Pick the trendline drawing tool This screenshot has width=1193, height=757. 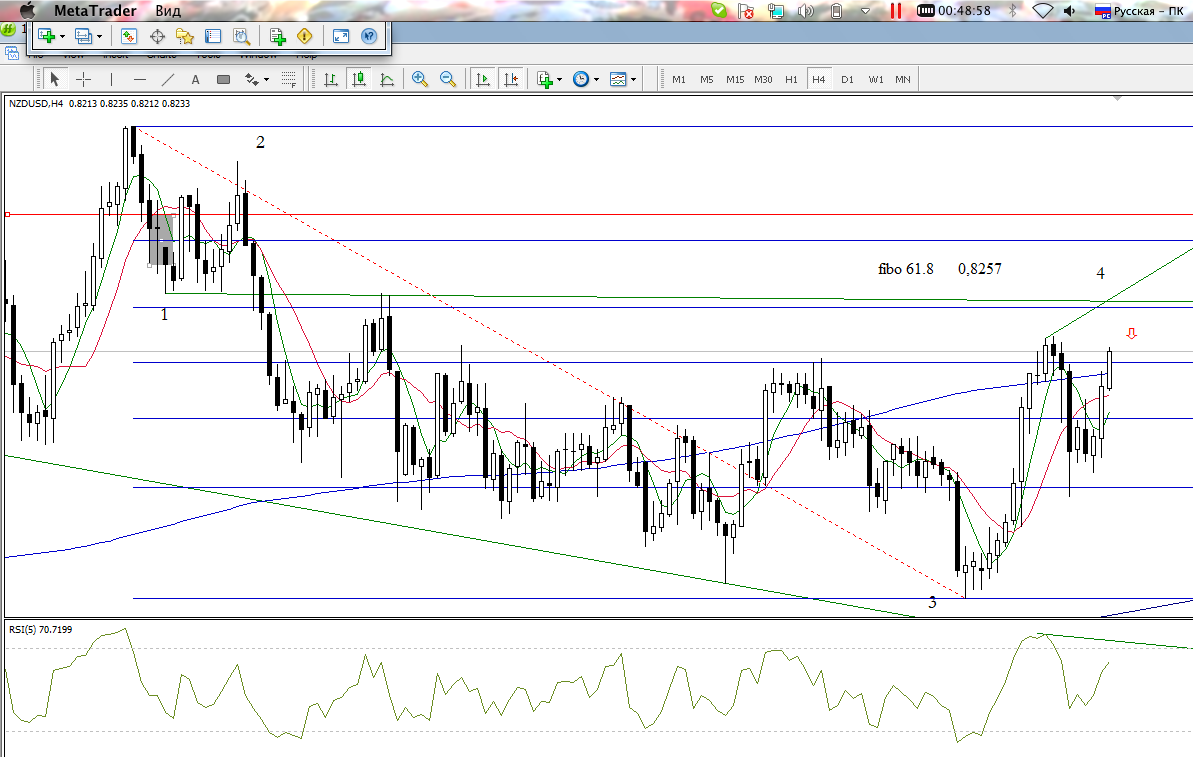(x=168, y=79)
